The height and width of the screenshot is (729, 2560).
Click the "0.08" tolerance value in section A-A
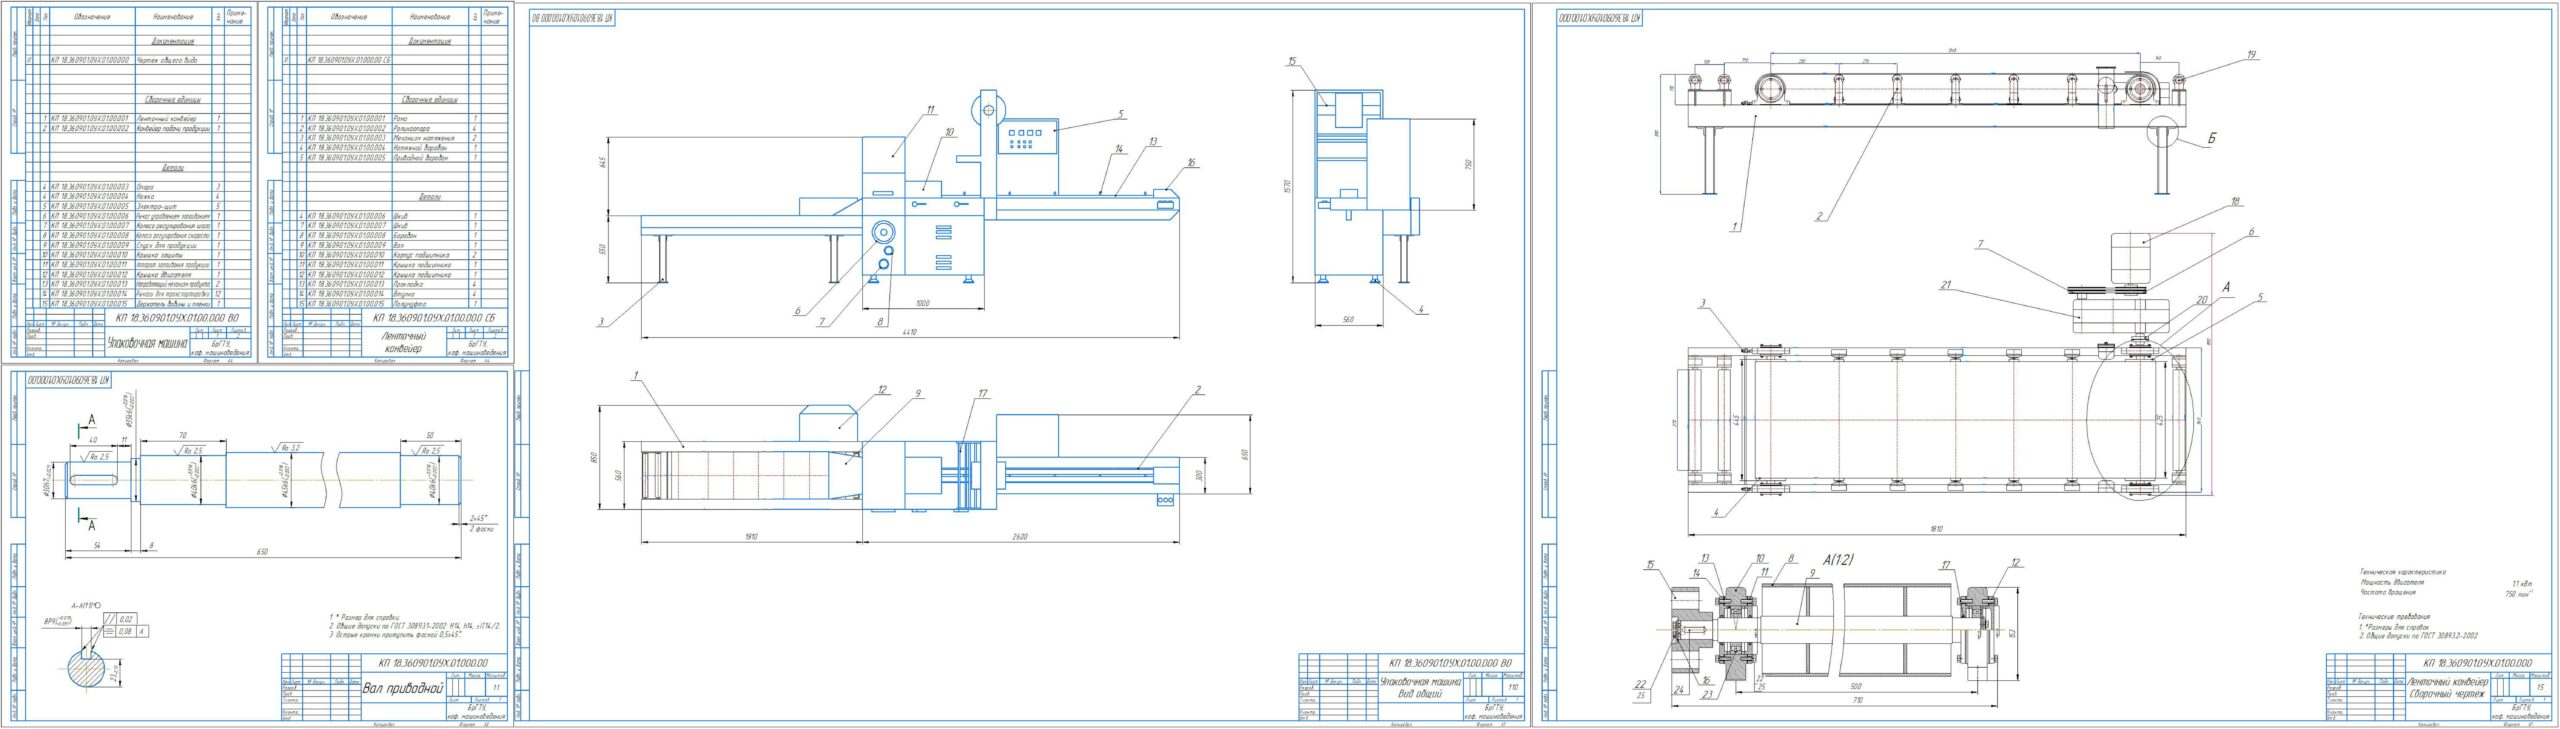pyautogui.click(x=125, y=631)
